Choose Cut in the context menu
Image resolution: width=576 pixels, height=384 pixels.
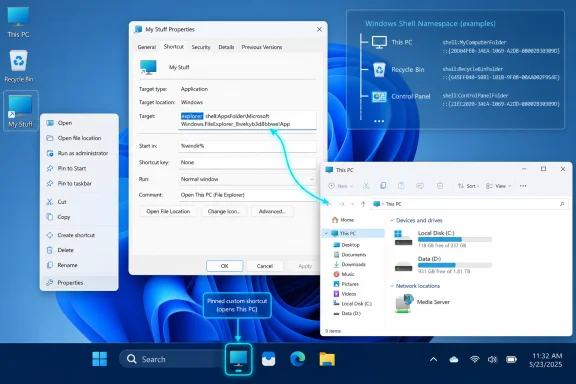(79, 202)
